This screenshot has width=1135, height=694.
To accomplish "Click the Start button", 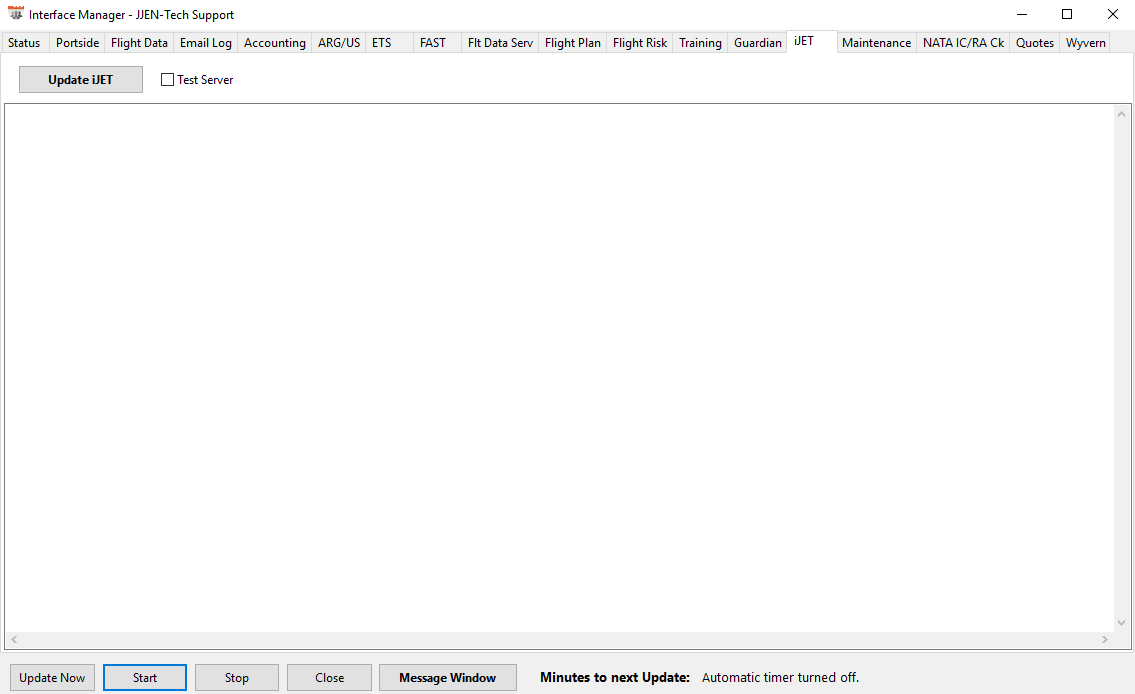I will tap(145, 677).
